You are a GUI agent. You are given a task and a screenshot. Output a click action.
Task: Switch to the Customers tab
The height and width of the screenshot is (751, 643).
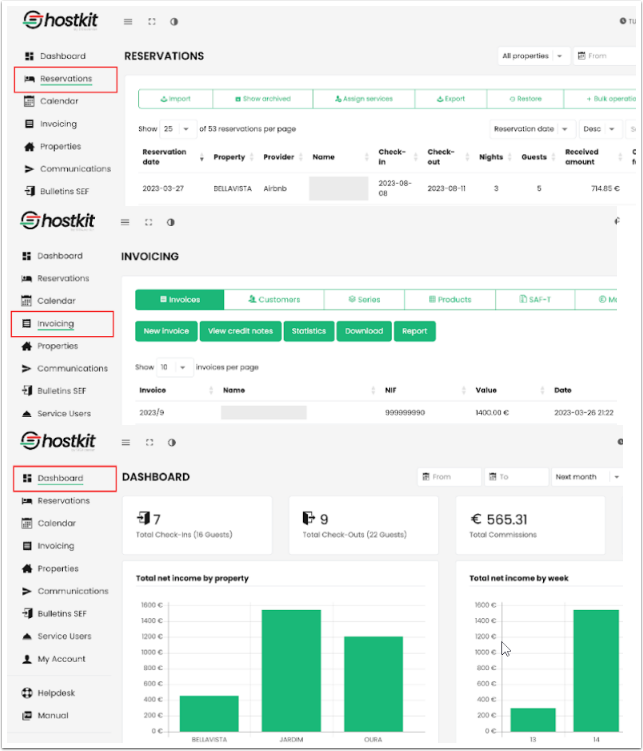(273, 299)
